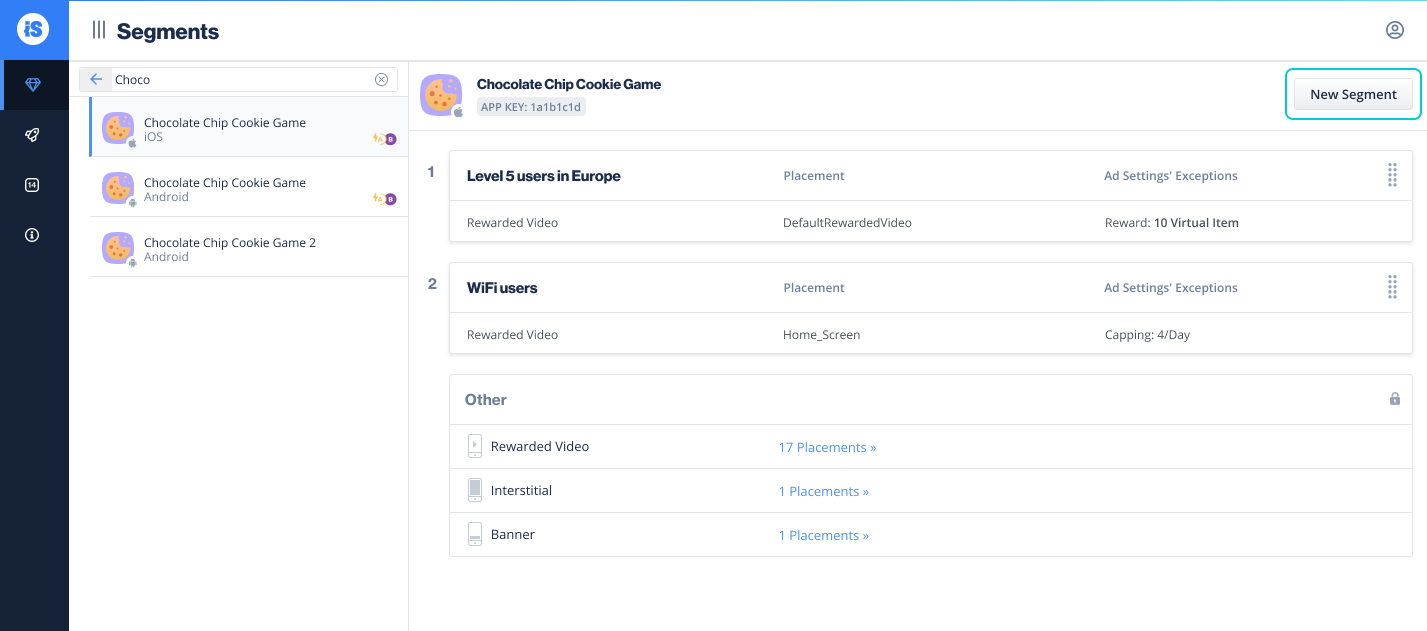Screen dimensions: 1427x631
Task: Open the user account profile icon
Action: coord(1395,30)
